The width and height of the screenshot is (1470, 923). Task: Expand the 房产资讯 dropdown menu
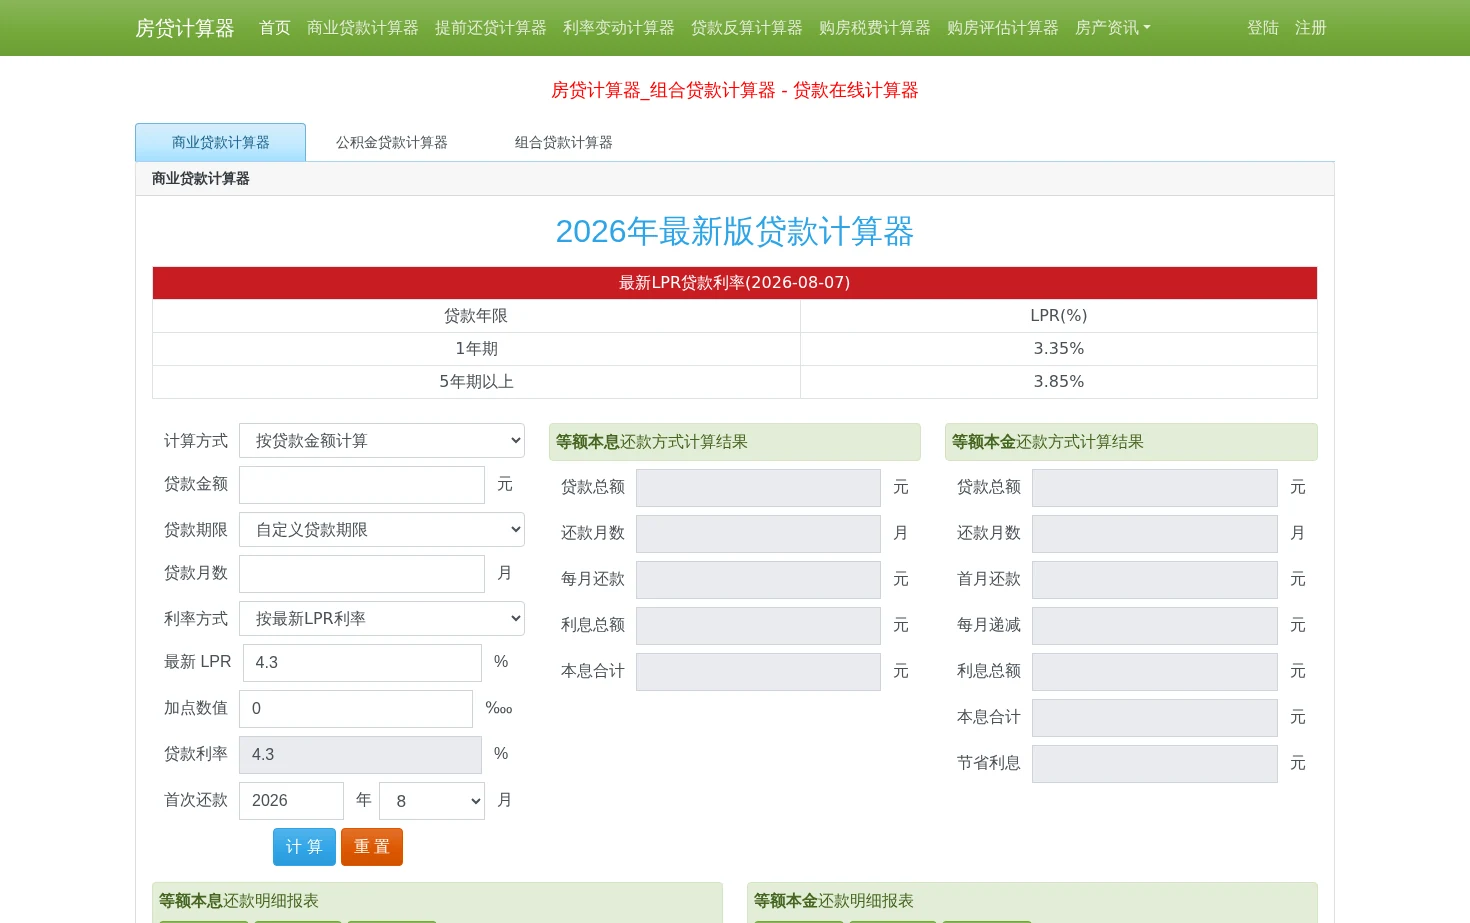coord(1113,28)
